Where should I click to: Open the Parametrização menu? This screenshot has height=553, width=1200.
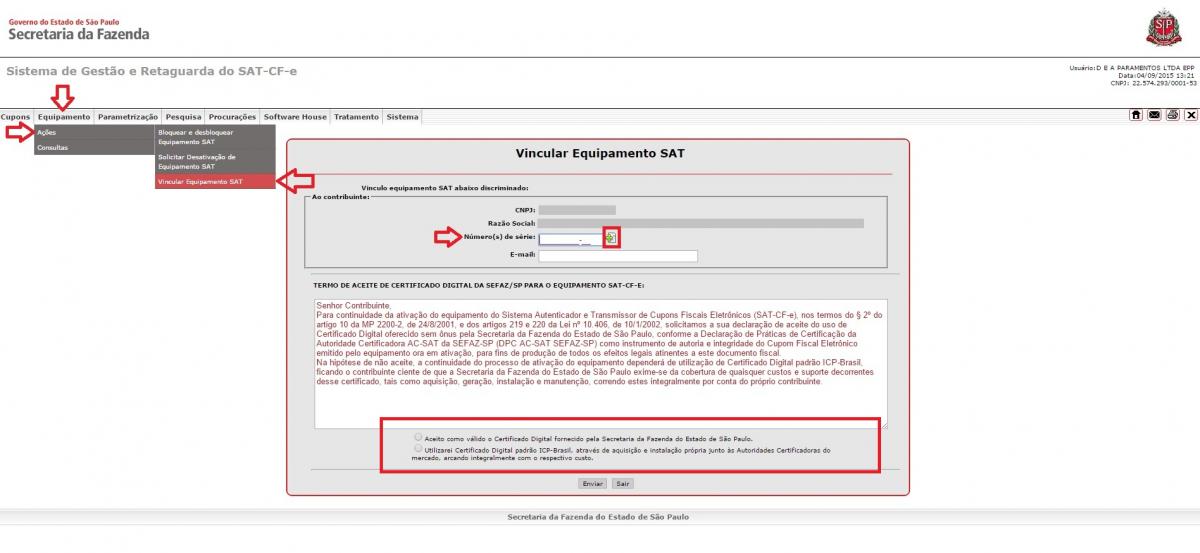click(128, 117)
